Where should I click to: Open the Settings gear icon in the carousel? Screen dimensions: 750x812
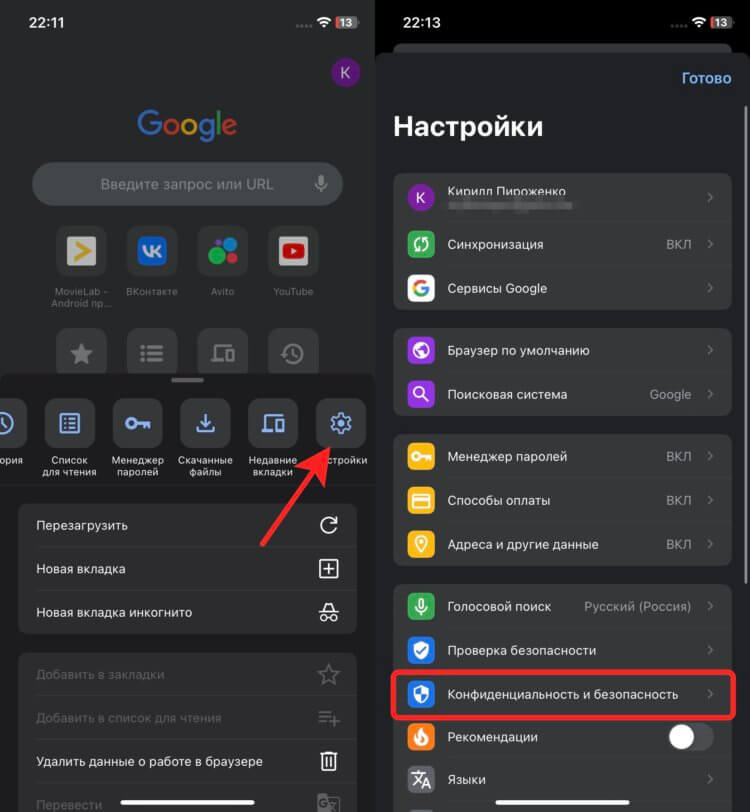341,423
